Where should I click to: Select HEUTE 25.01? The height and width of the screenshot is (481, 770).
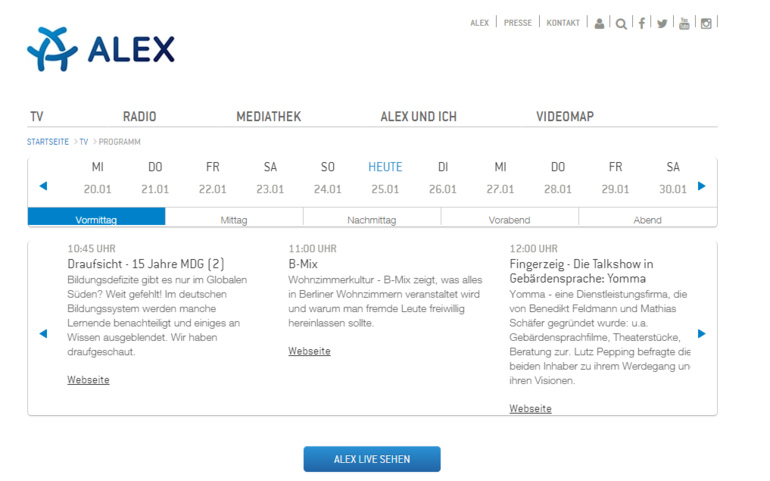[x=385, y=178]
